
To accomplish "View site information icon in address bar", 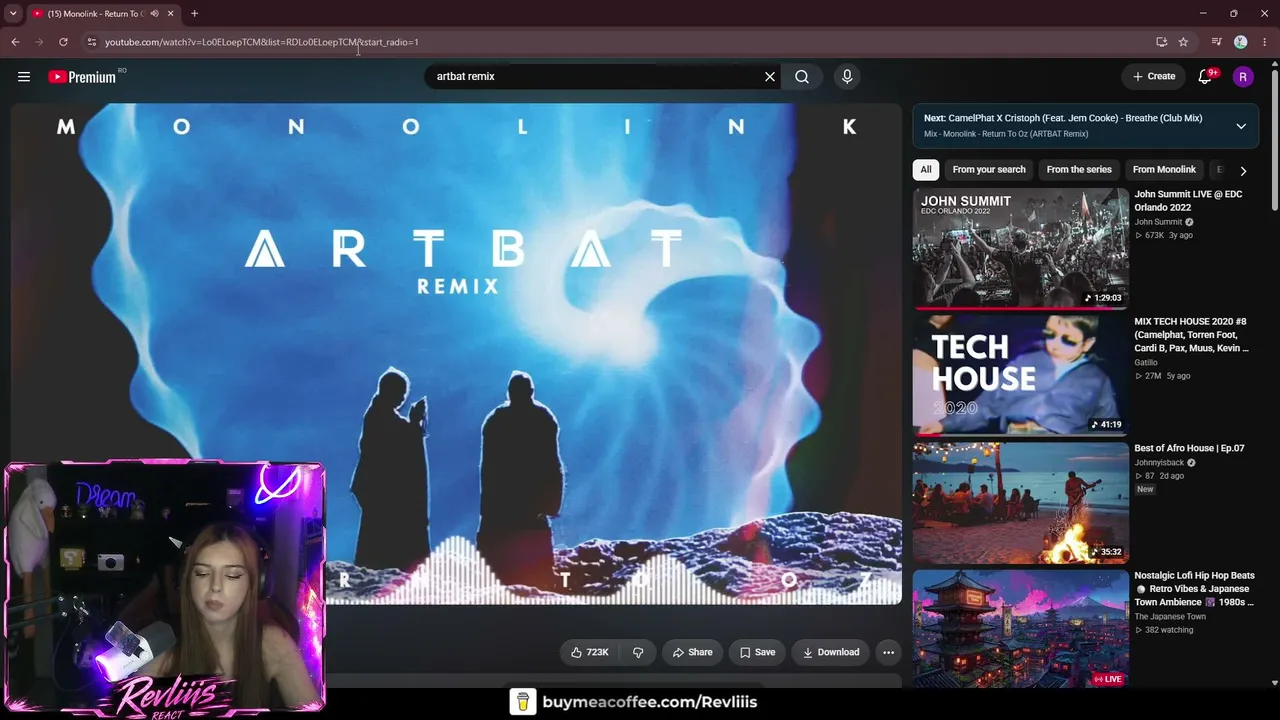I will pyautogui.click(x=91, y=42).
